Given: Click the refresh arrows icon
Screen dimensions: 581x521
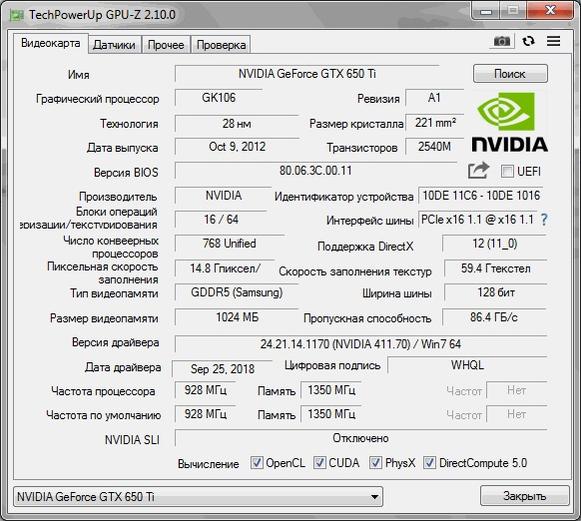Looking at the screenshot, I should [x=528, y=41].
